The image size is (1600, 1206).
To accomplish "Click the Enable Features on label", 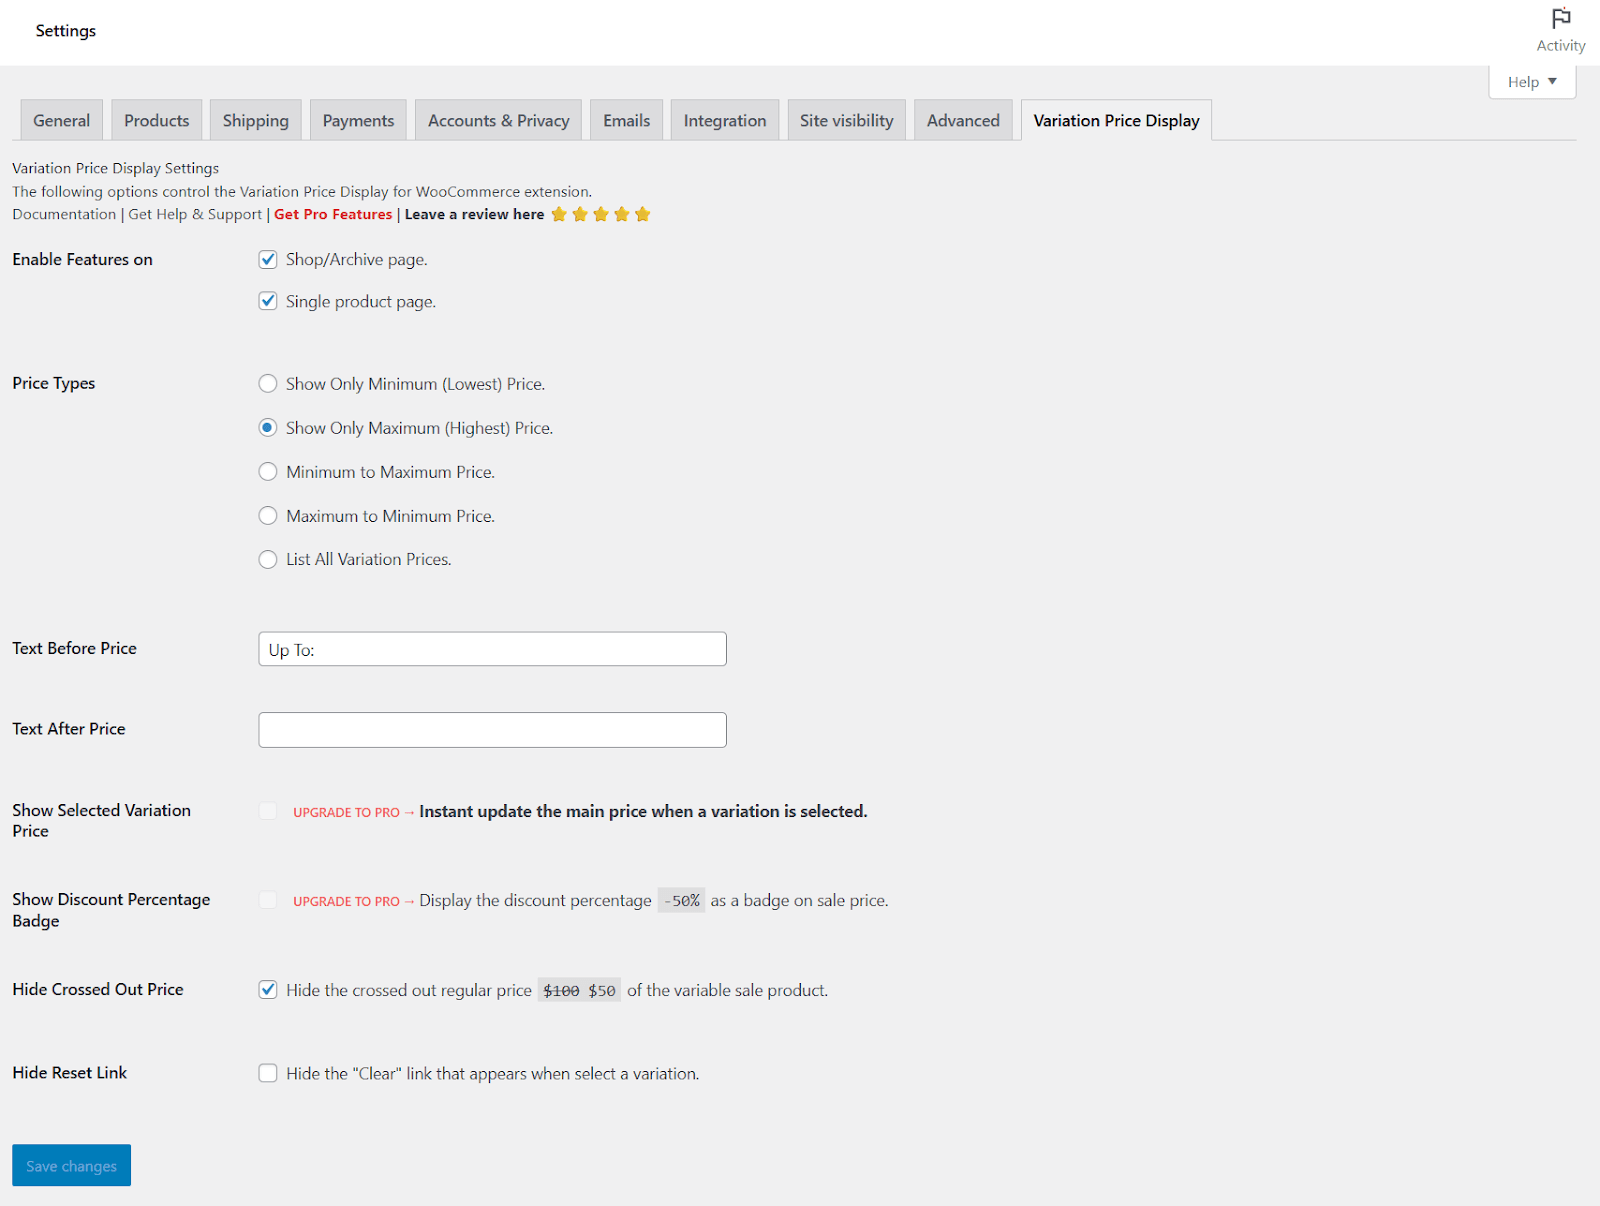I will click(x=82, y=259).
